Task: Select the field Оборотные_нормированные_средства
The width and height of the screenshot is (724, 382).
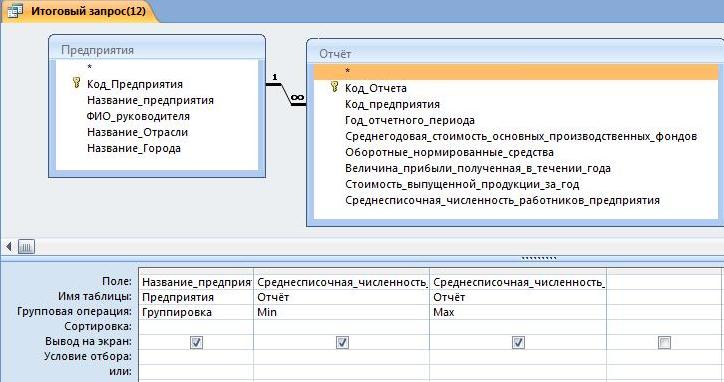Action: tap(449, 152)
